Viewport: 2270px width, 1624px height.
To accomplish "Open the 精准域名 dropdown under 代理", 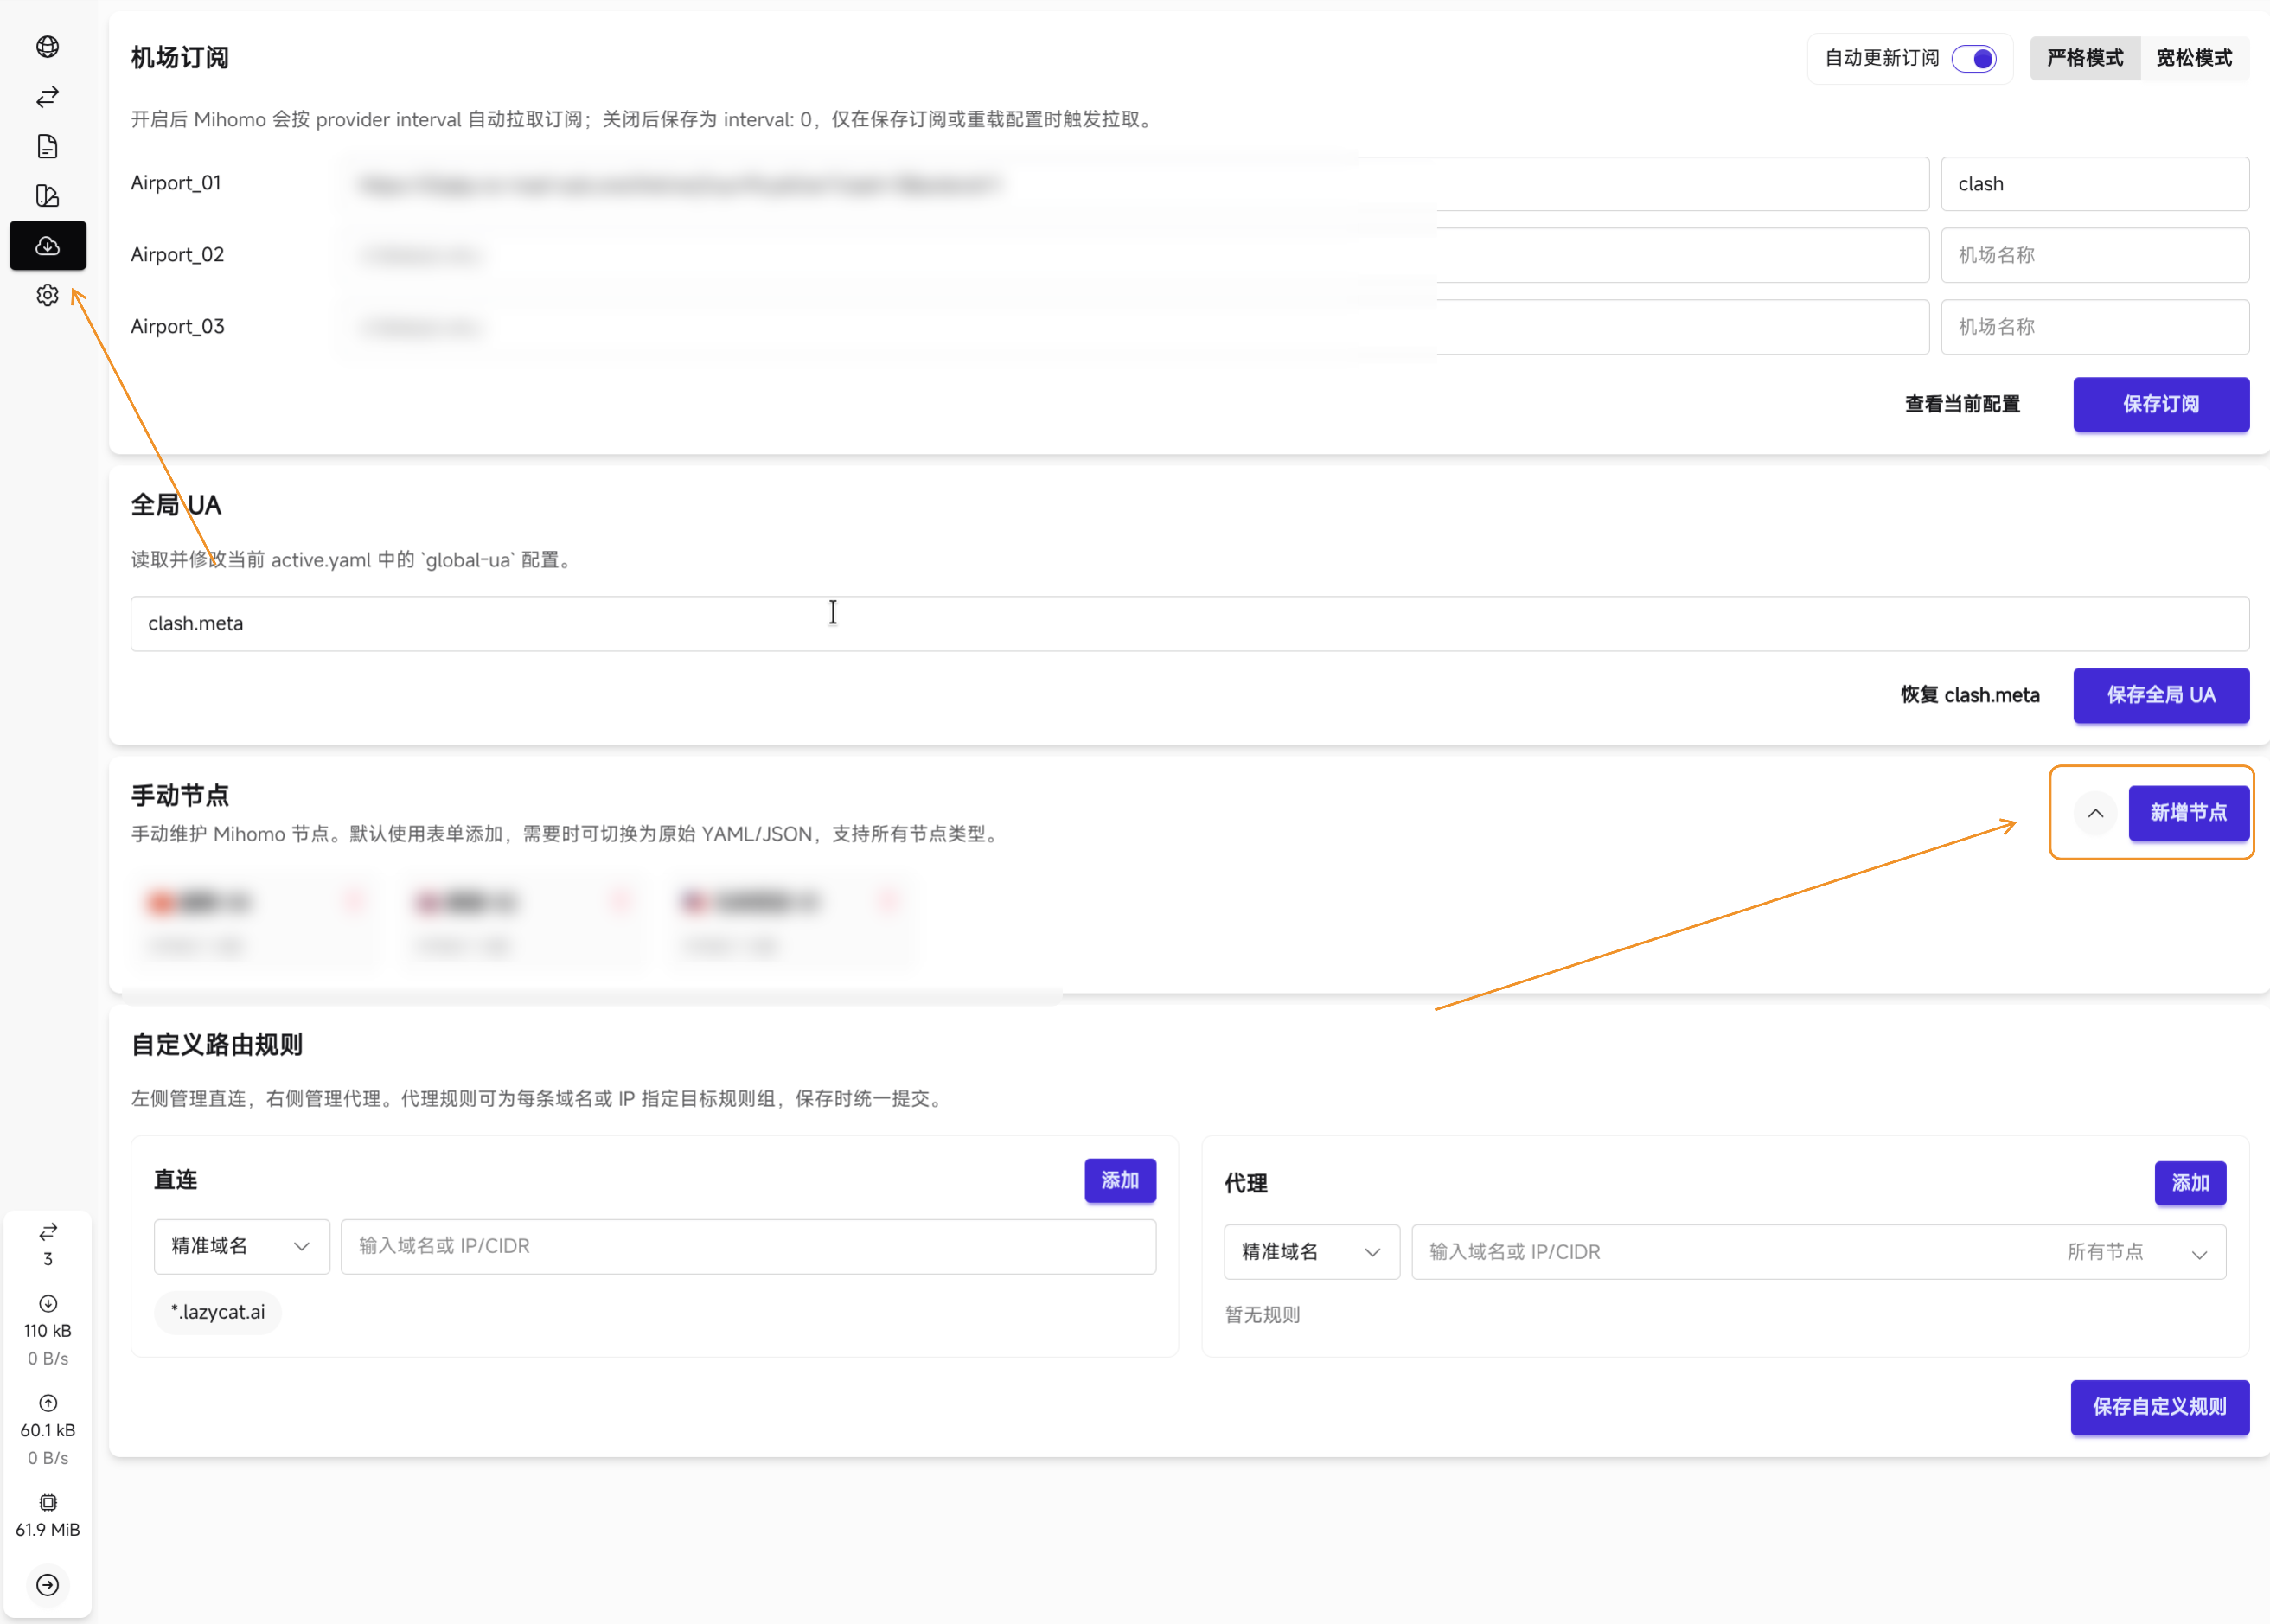I will click(1311, 1252).
